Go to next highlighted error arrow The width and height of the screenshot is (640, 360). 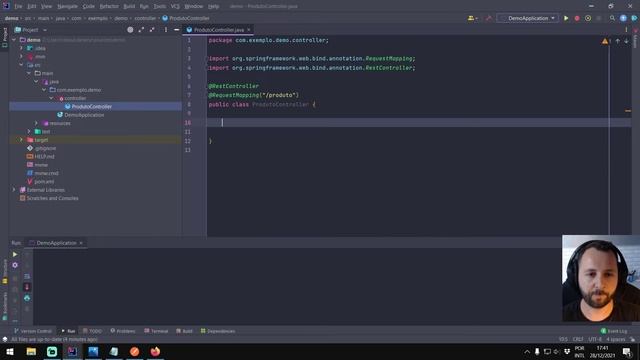click(x=626, y=41)
